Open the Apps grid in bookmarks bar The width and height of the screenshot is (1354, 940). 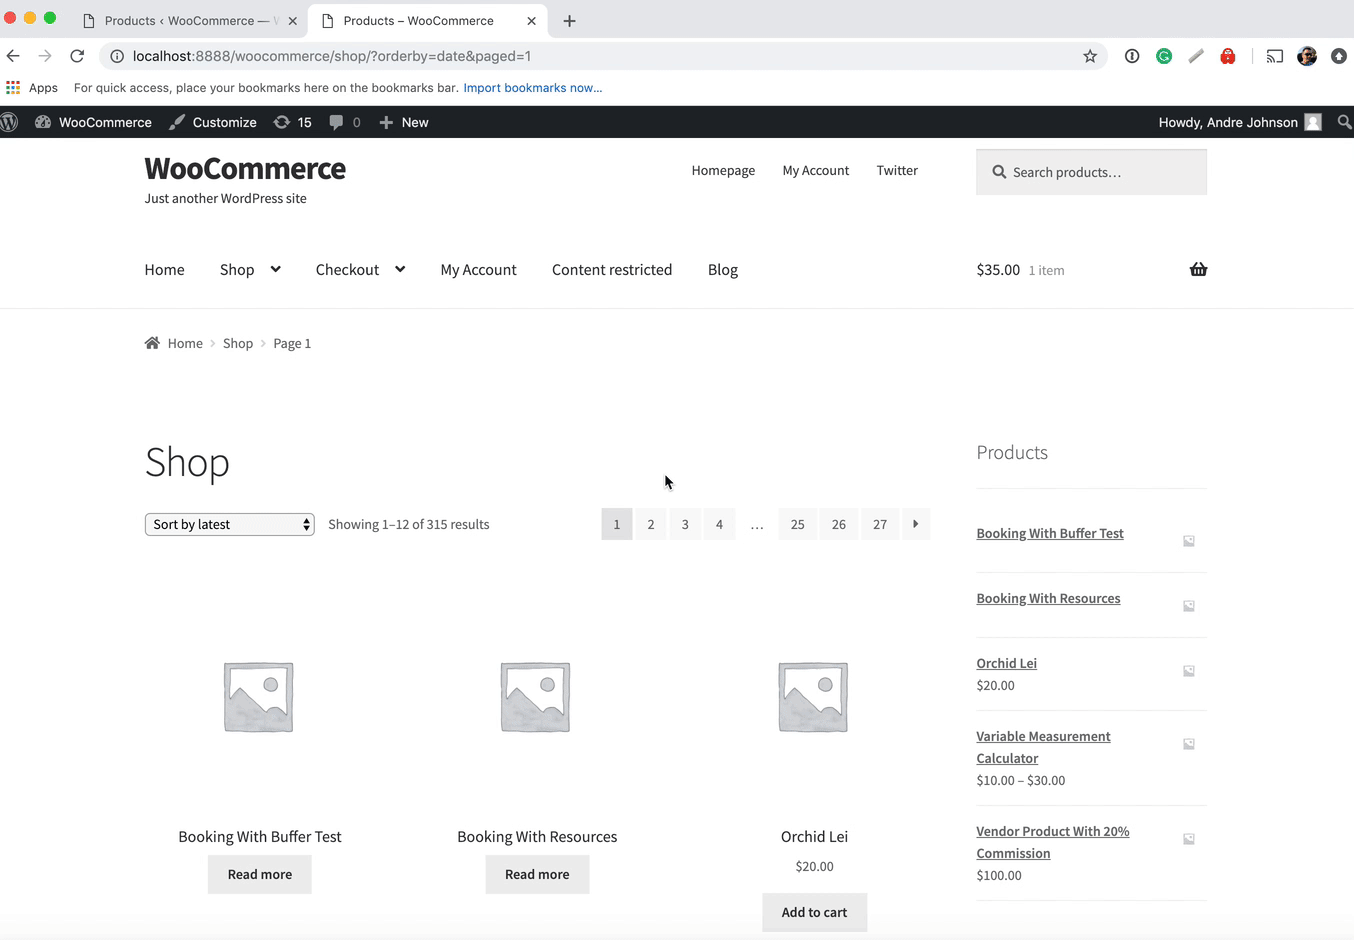13,88
